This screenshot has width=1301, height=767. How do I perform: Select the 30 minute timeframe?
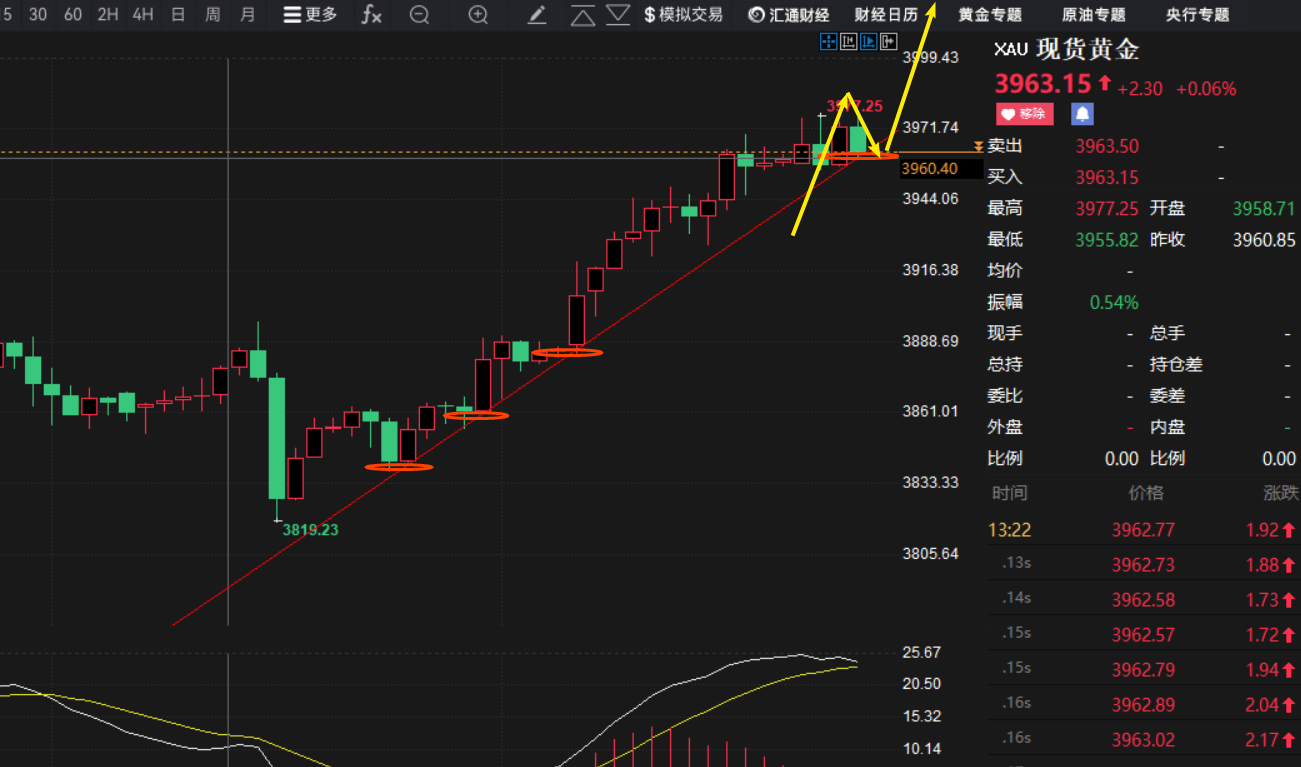[38, 14]
